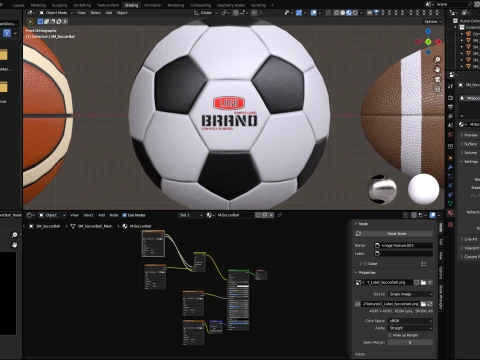The image size is (480, 360).
Task: Click the red X axis on navigation gizmo
Action: tap(438, 42)
